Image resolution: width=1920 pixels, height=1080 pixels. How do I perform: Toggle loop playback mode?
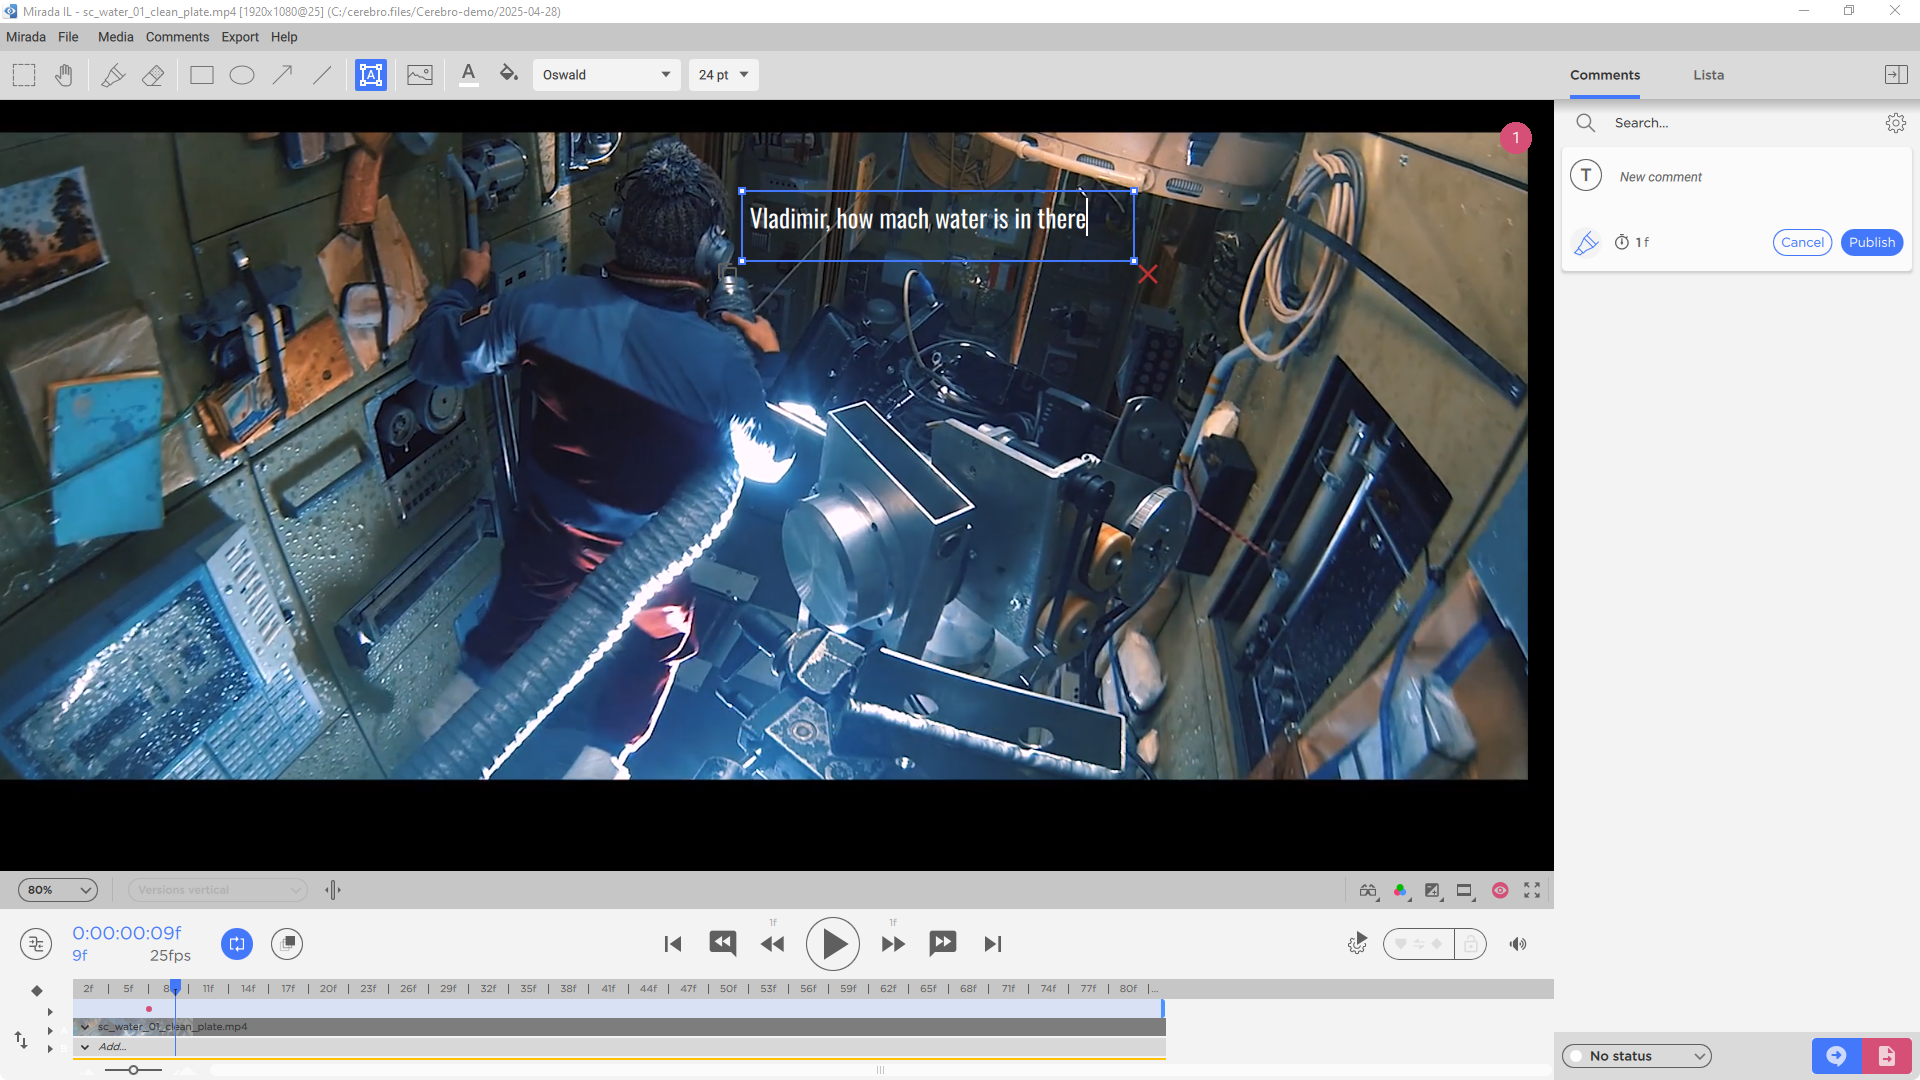(x=237, y=943)
